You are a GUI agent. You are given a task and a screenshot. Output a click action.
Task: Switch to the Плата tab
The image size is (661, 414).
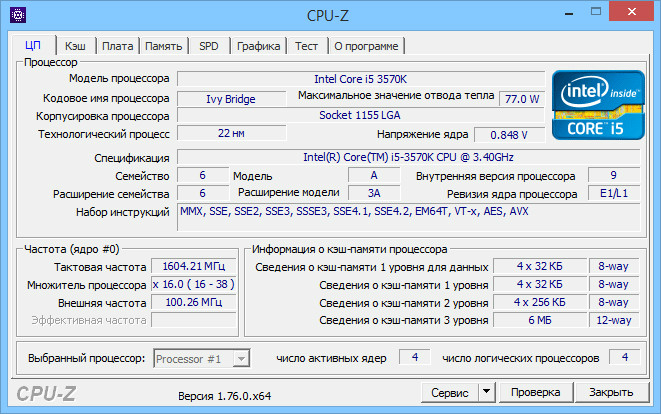[118, 46]
